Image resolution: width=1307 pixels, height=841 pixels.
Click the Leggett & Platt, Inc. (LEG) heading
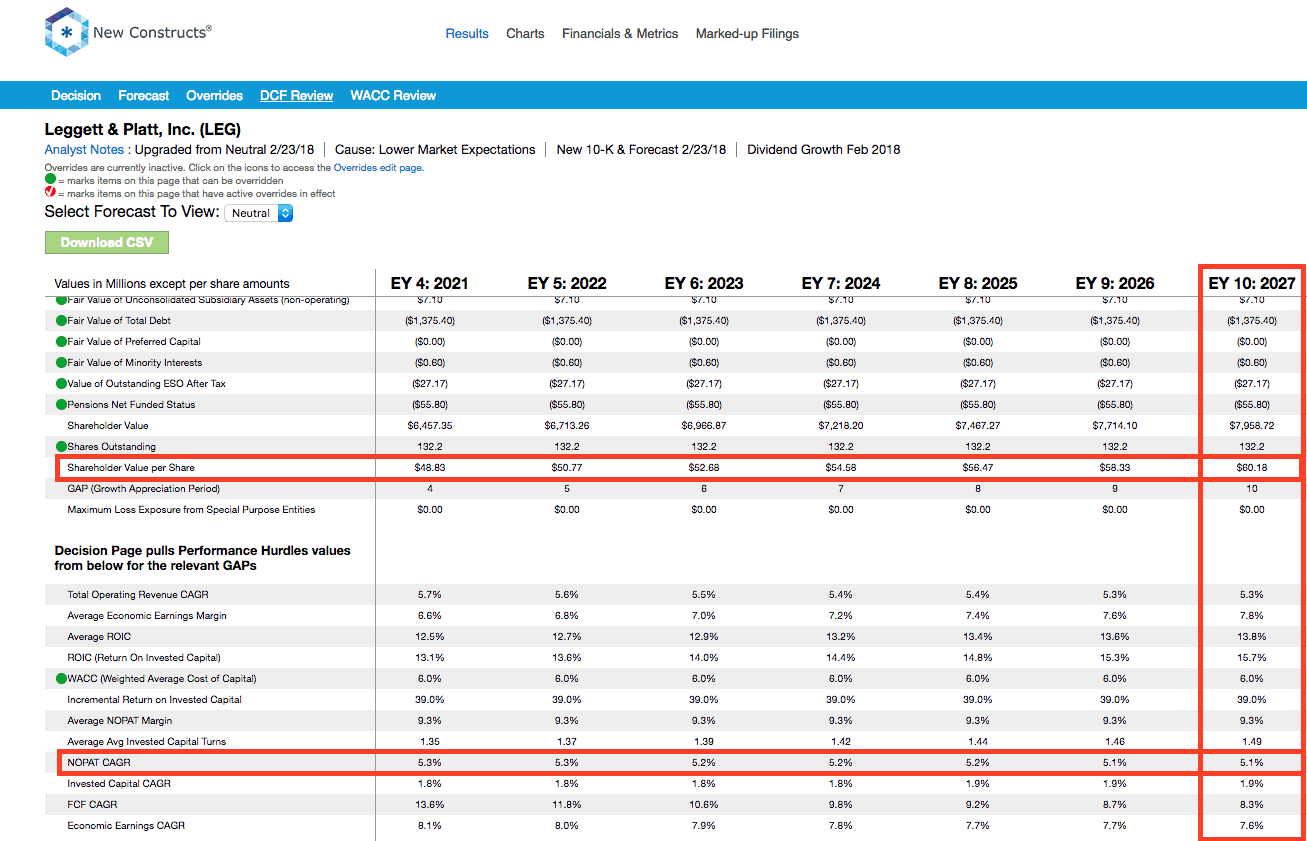[143, 130]
